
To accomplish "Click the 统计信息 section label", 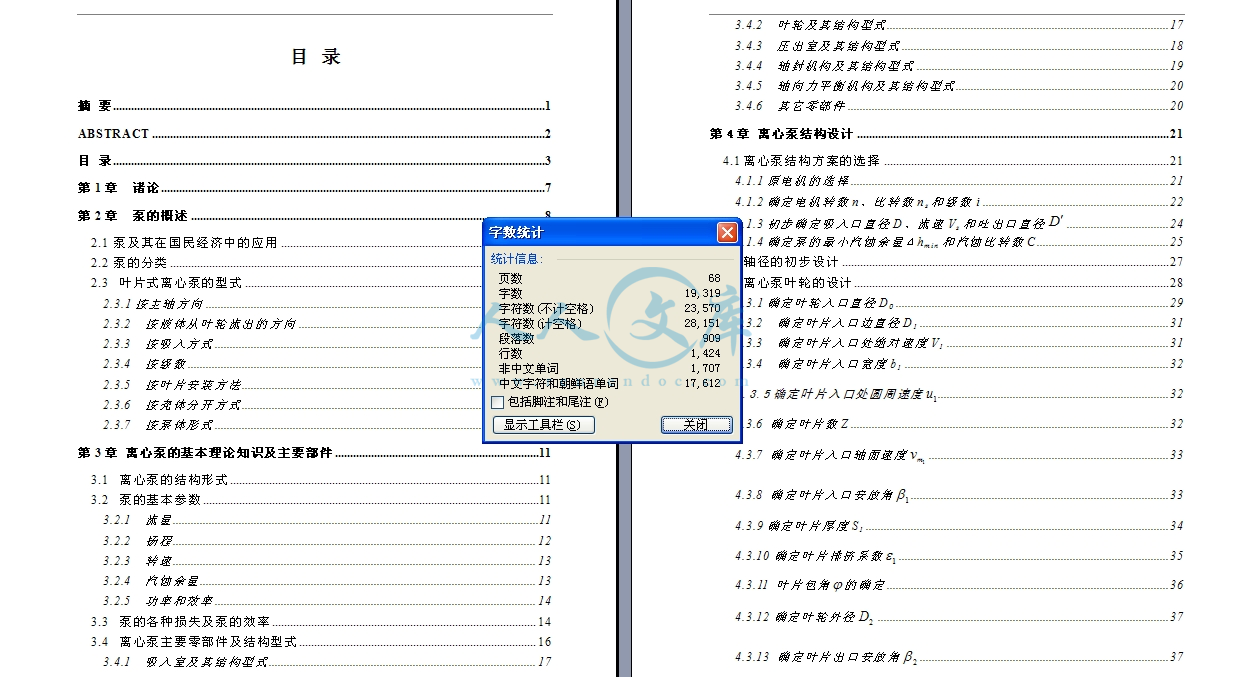I will point(517,259).
